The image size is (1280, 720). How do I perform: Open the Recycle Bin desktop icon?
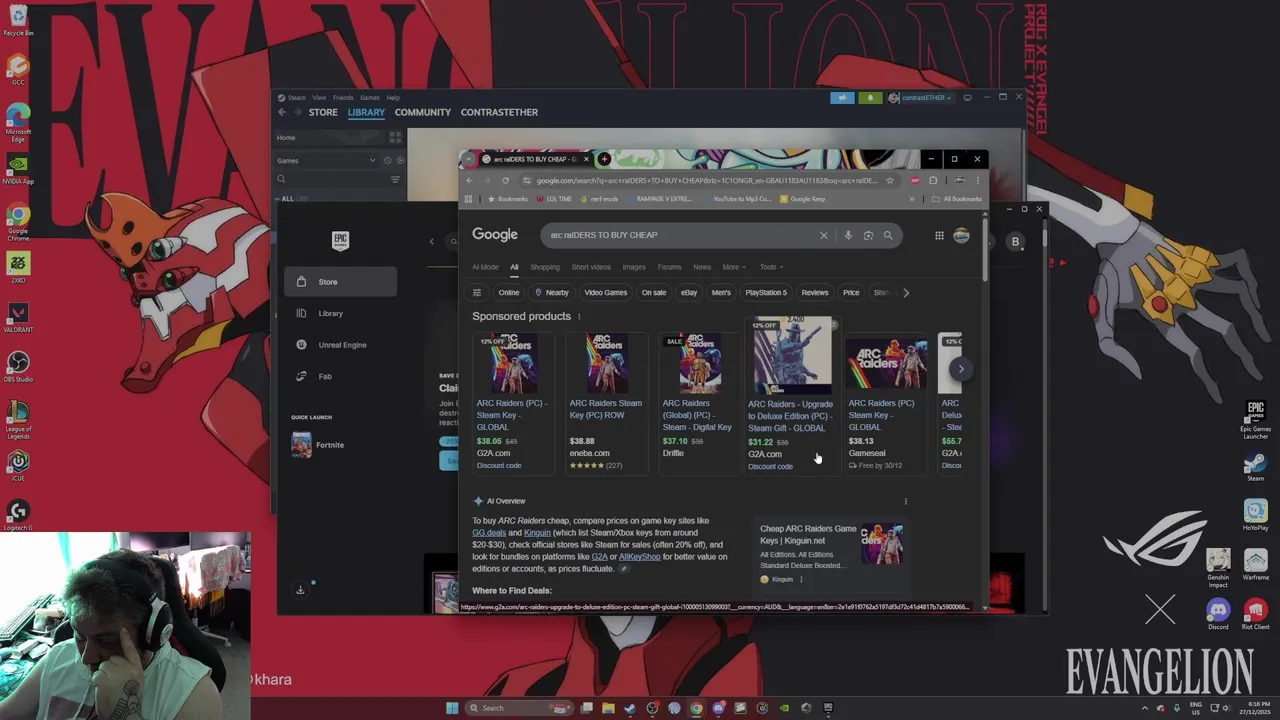click(x=18, y=20)
